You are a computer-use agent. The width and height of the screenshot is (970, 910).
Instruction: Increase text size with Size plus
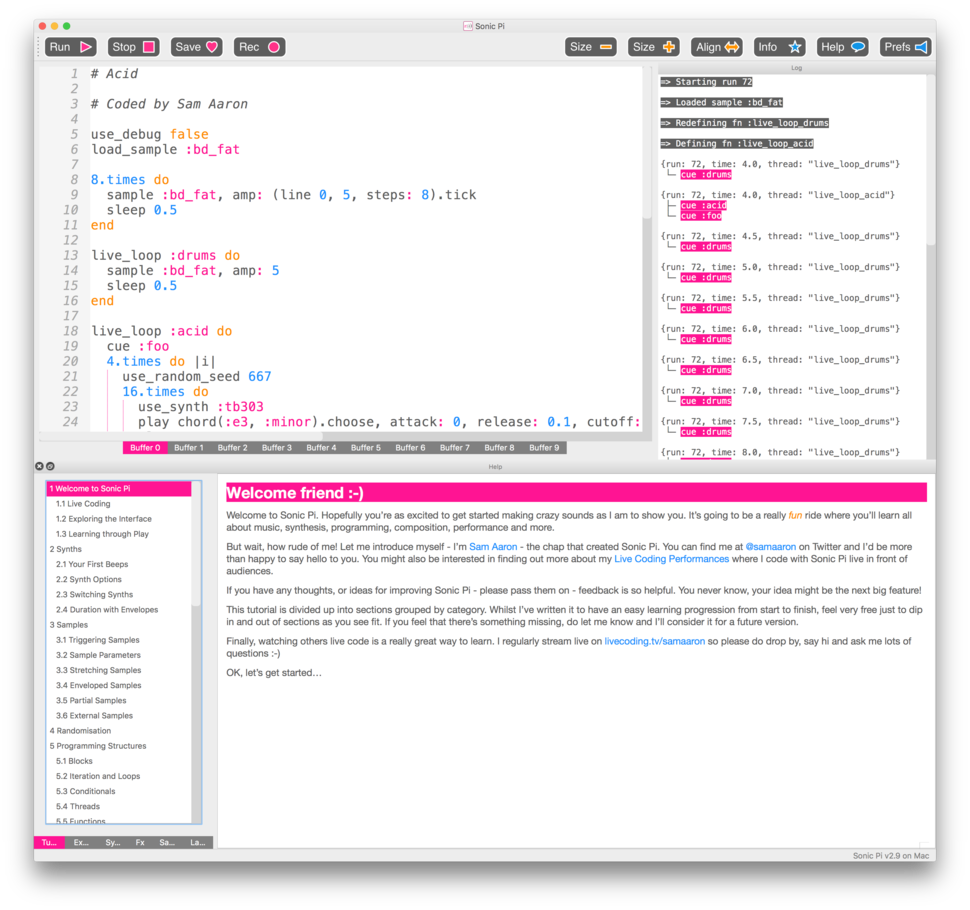pos(653,47)
